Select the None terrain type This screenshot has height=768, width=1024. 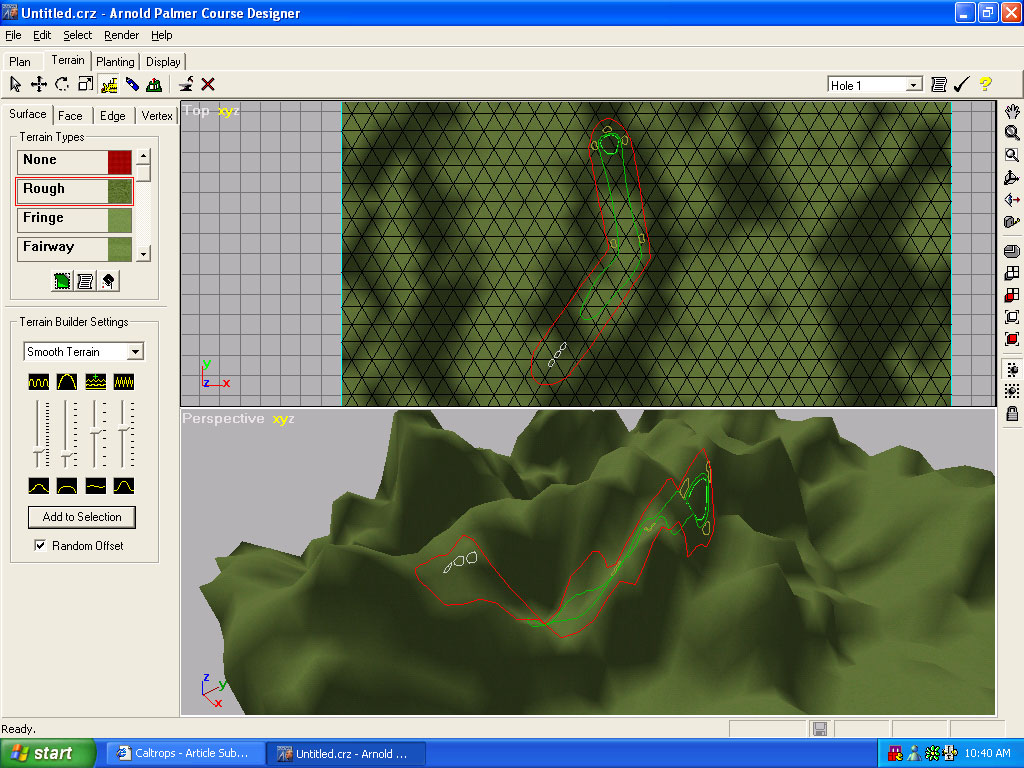pos(74,162)
